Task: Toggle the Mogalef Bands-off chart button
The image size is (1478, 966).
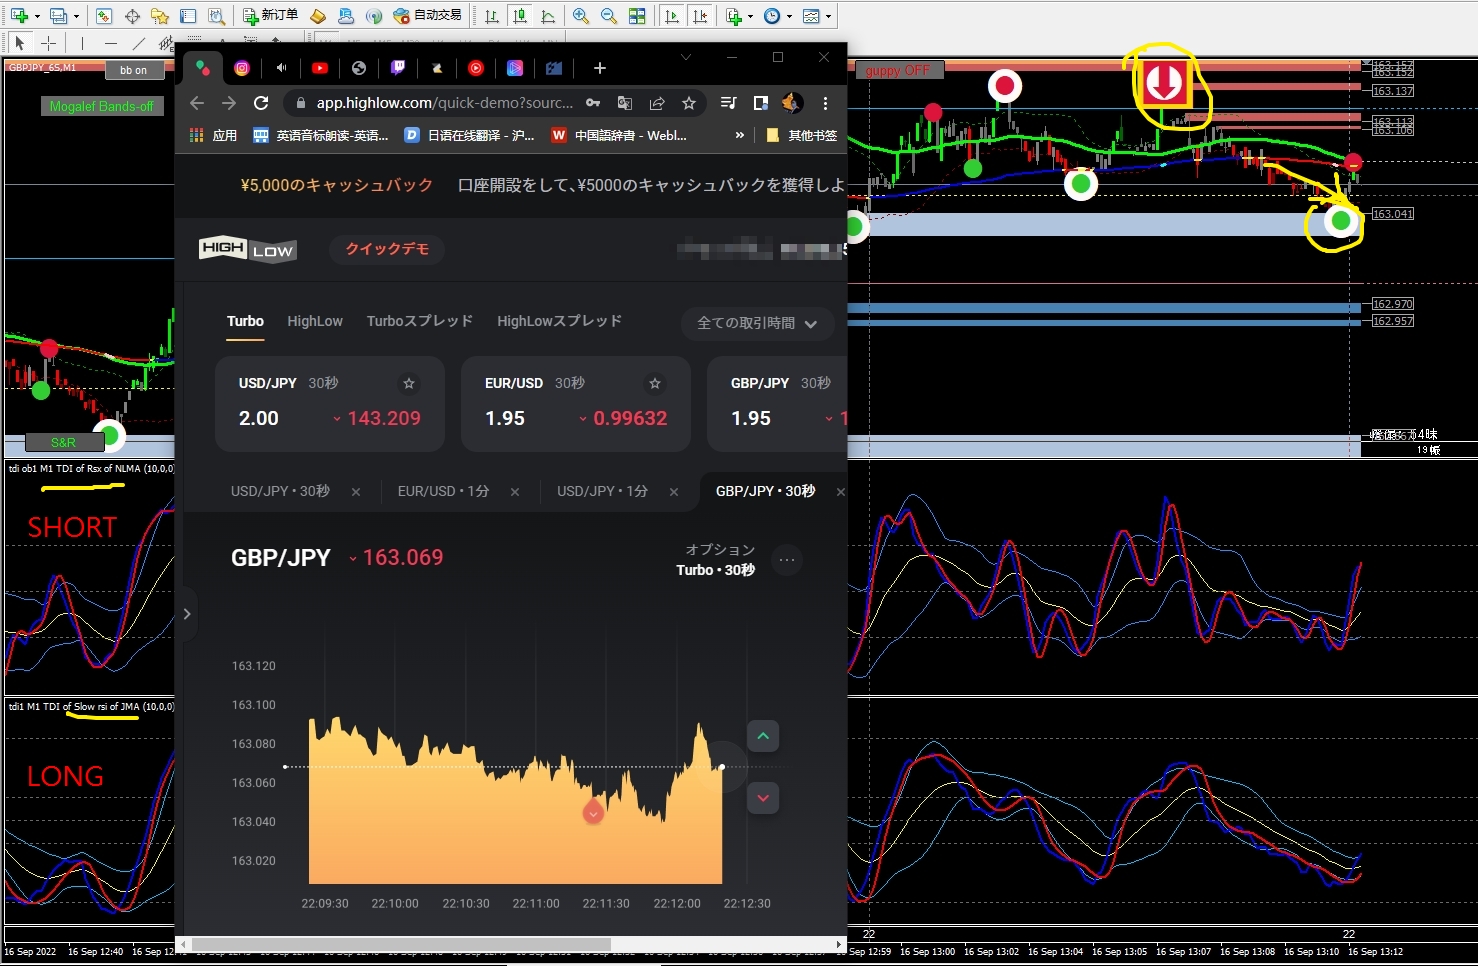Action: pos(101,106)
